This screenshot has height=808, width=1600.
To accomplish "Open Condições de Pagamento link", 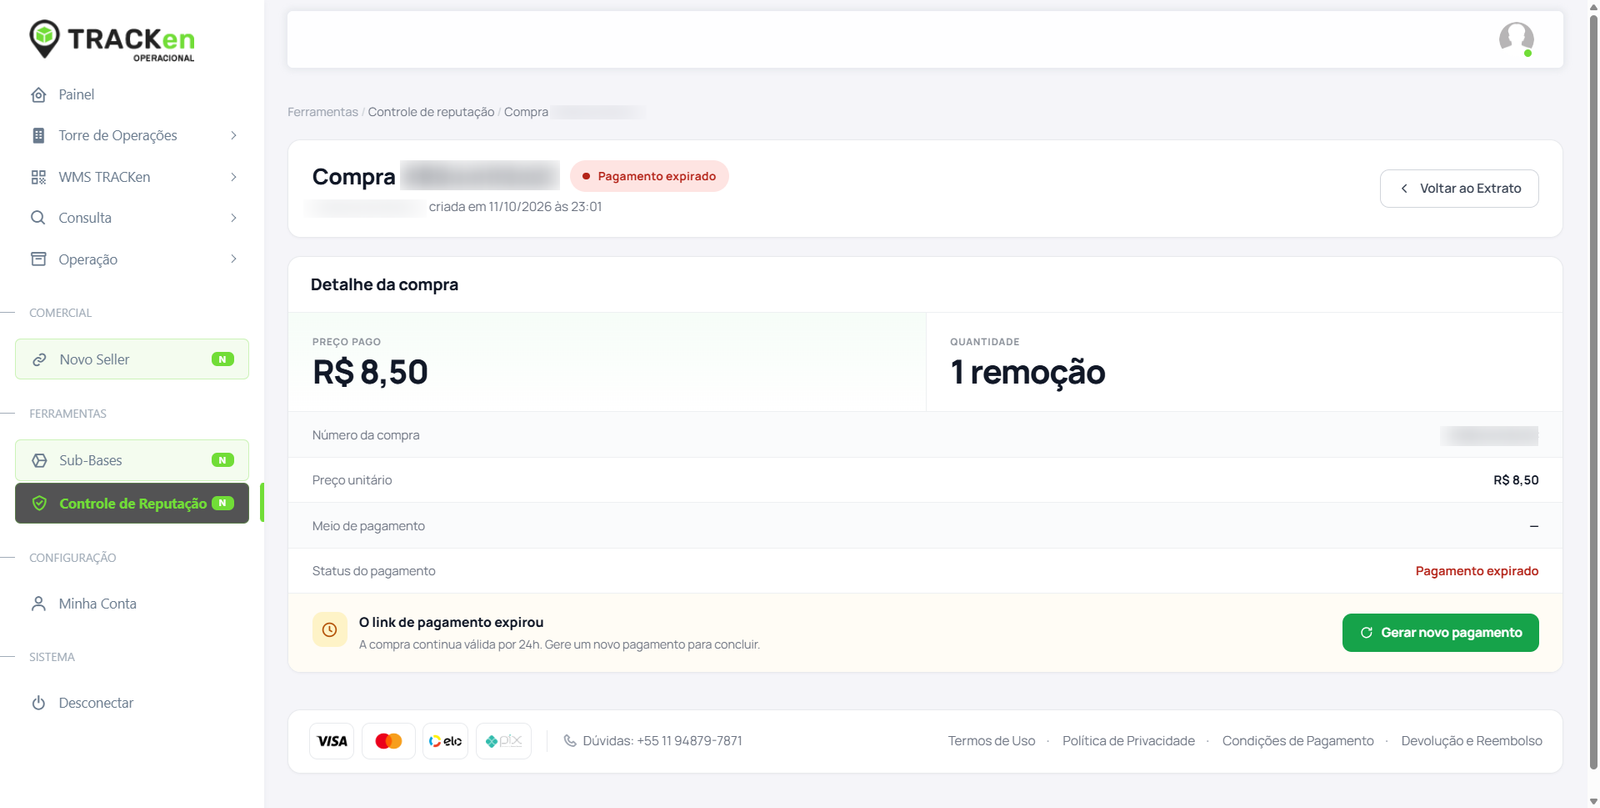I will (1298, 741).
